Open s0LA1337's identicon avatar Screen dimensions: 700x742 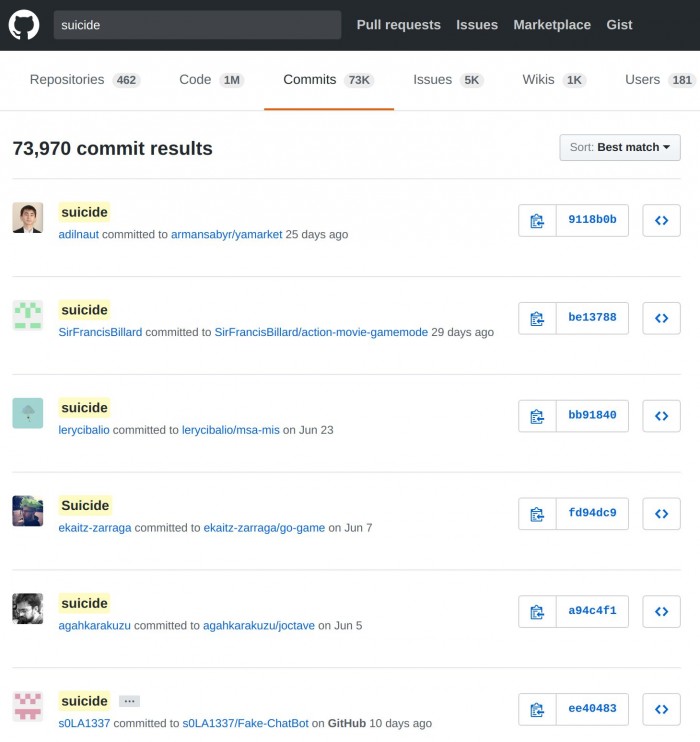[27, 707]
